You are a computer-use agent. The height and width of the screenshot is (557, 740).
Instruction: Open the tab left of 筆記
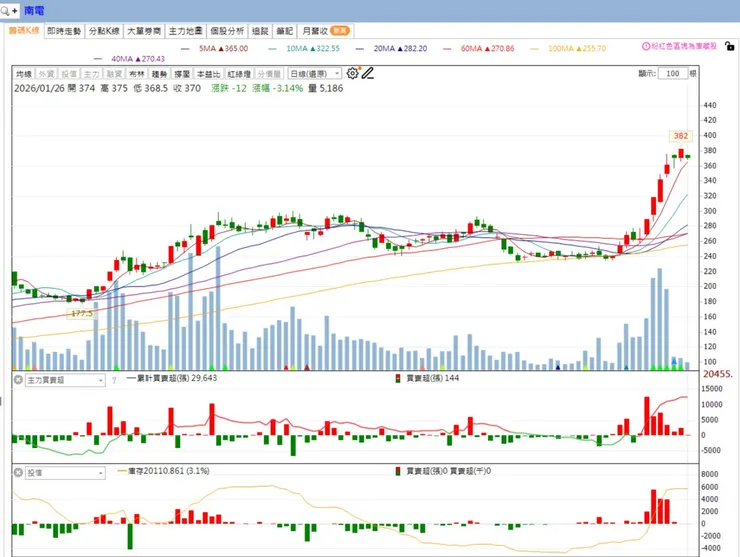tap(260, 31)
